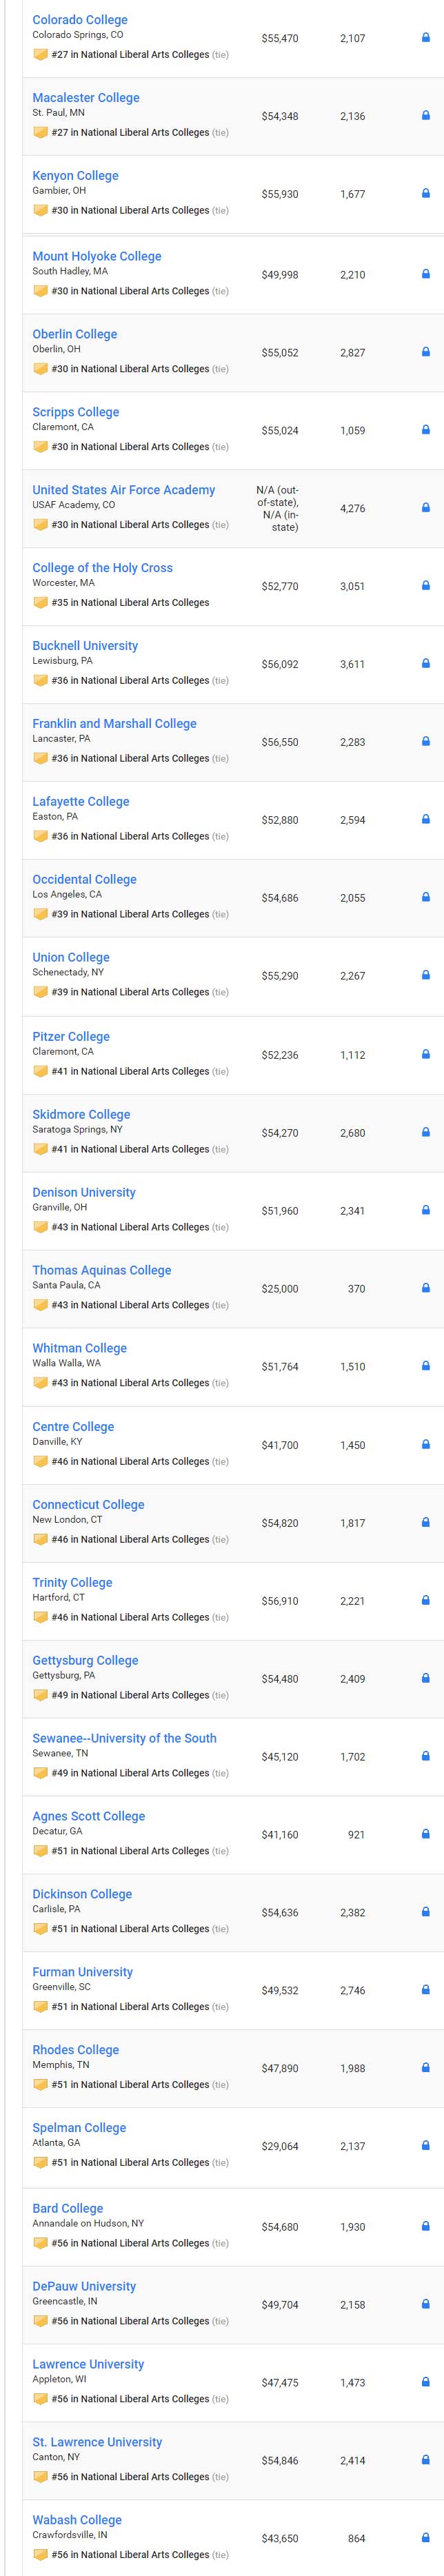The height and width of the screenshot is (2576, 444).
Task: Click the lock icon in Thomas Aquinas College row
Action: click(x=426, y=1288)
